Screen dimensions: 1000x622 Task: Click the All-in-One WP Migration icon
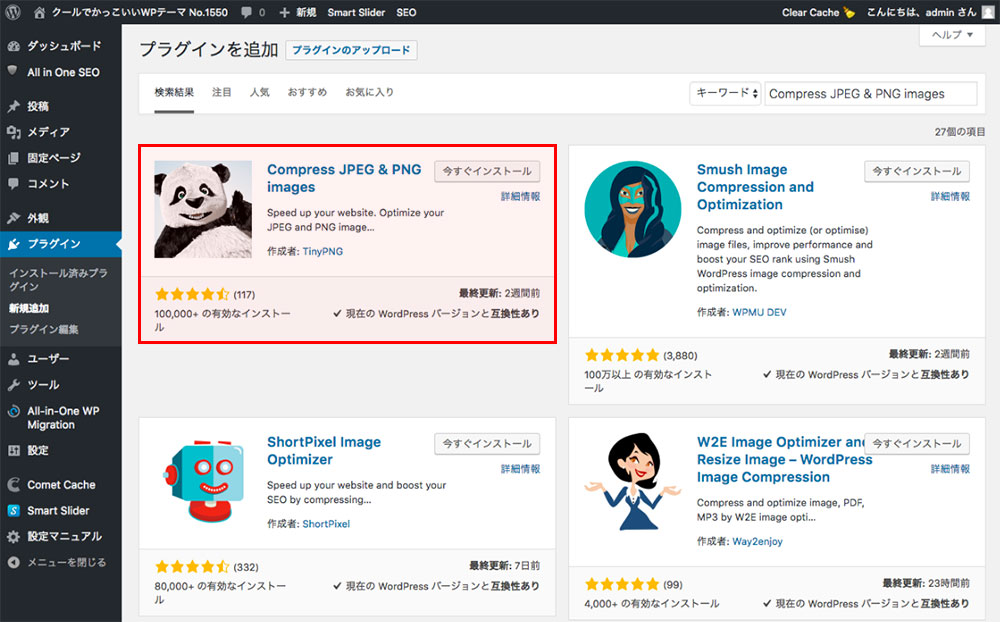(13, 411)
